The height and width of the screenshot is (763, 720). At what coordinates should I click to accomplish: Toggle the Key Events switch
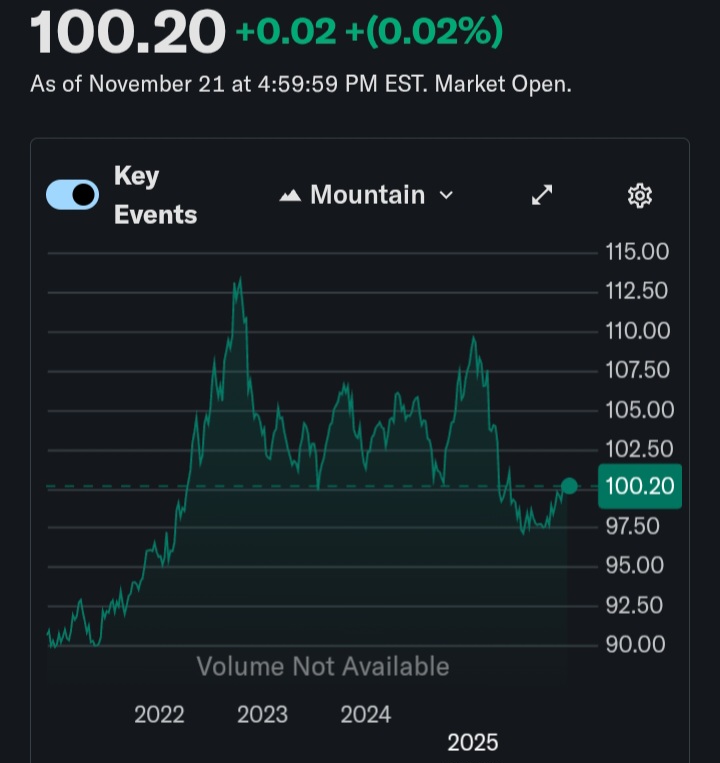tap(72, 194)
